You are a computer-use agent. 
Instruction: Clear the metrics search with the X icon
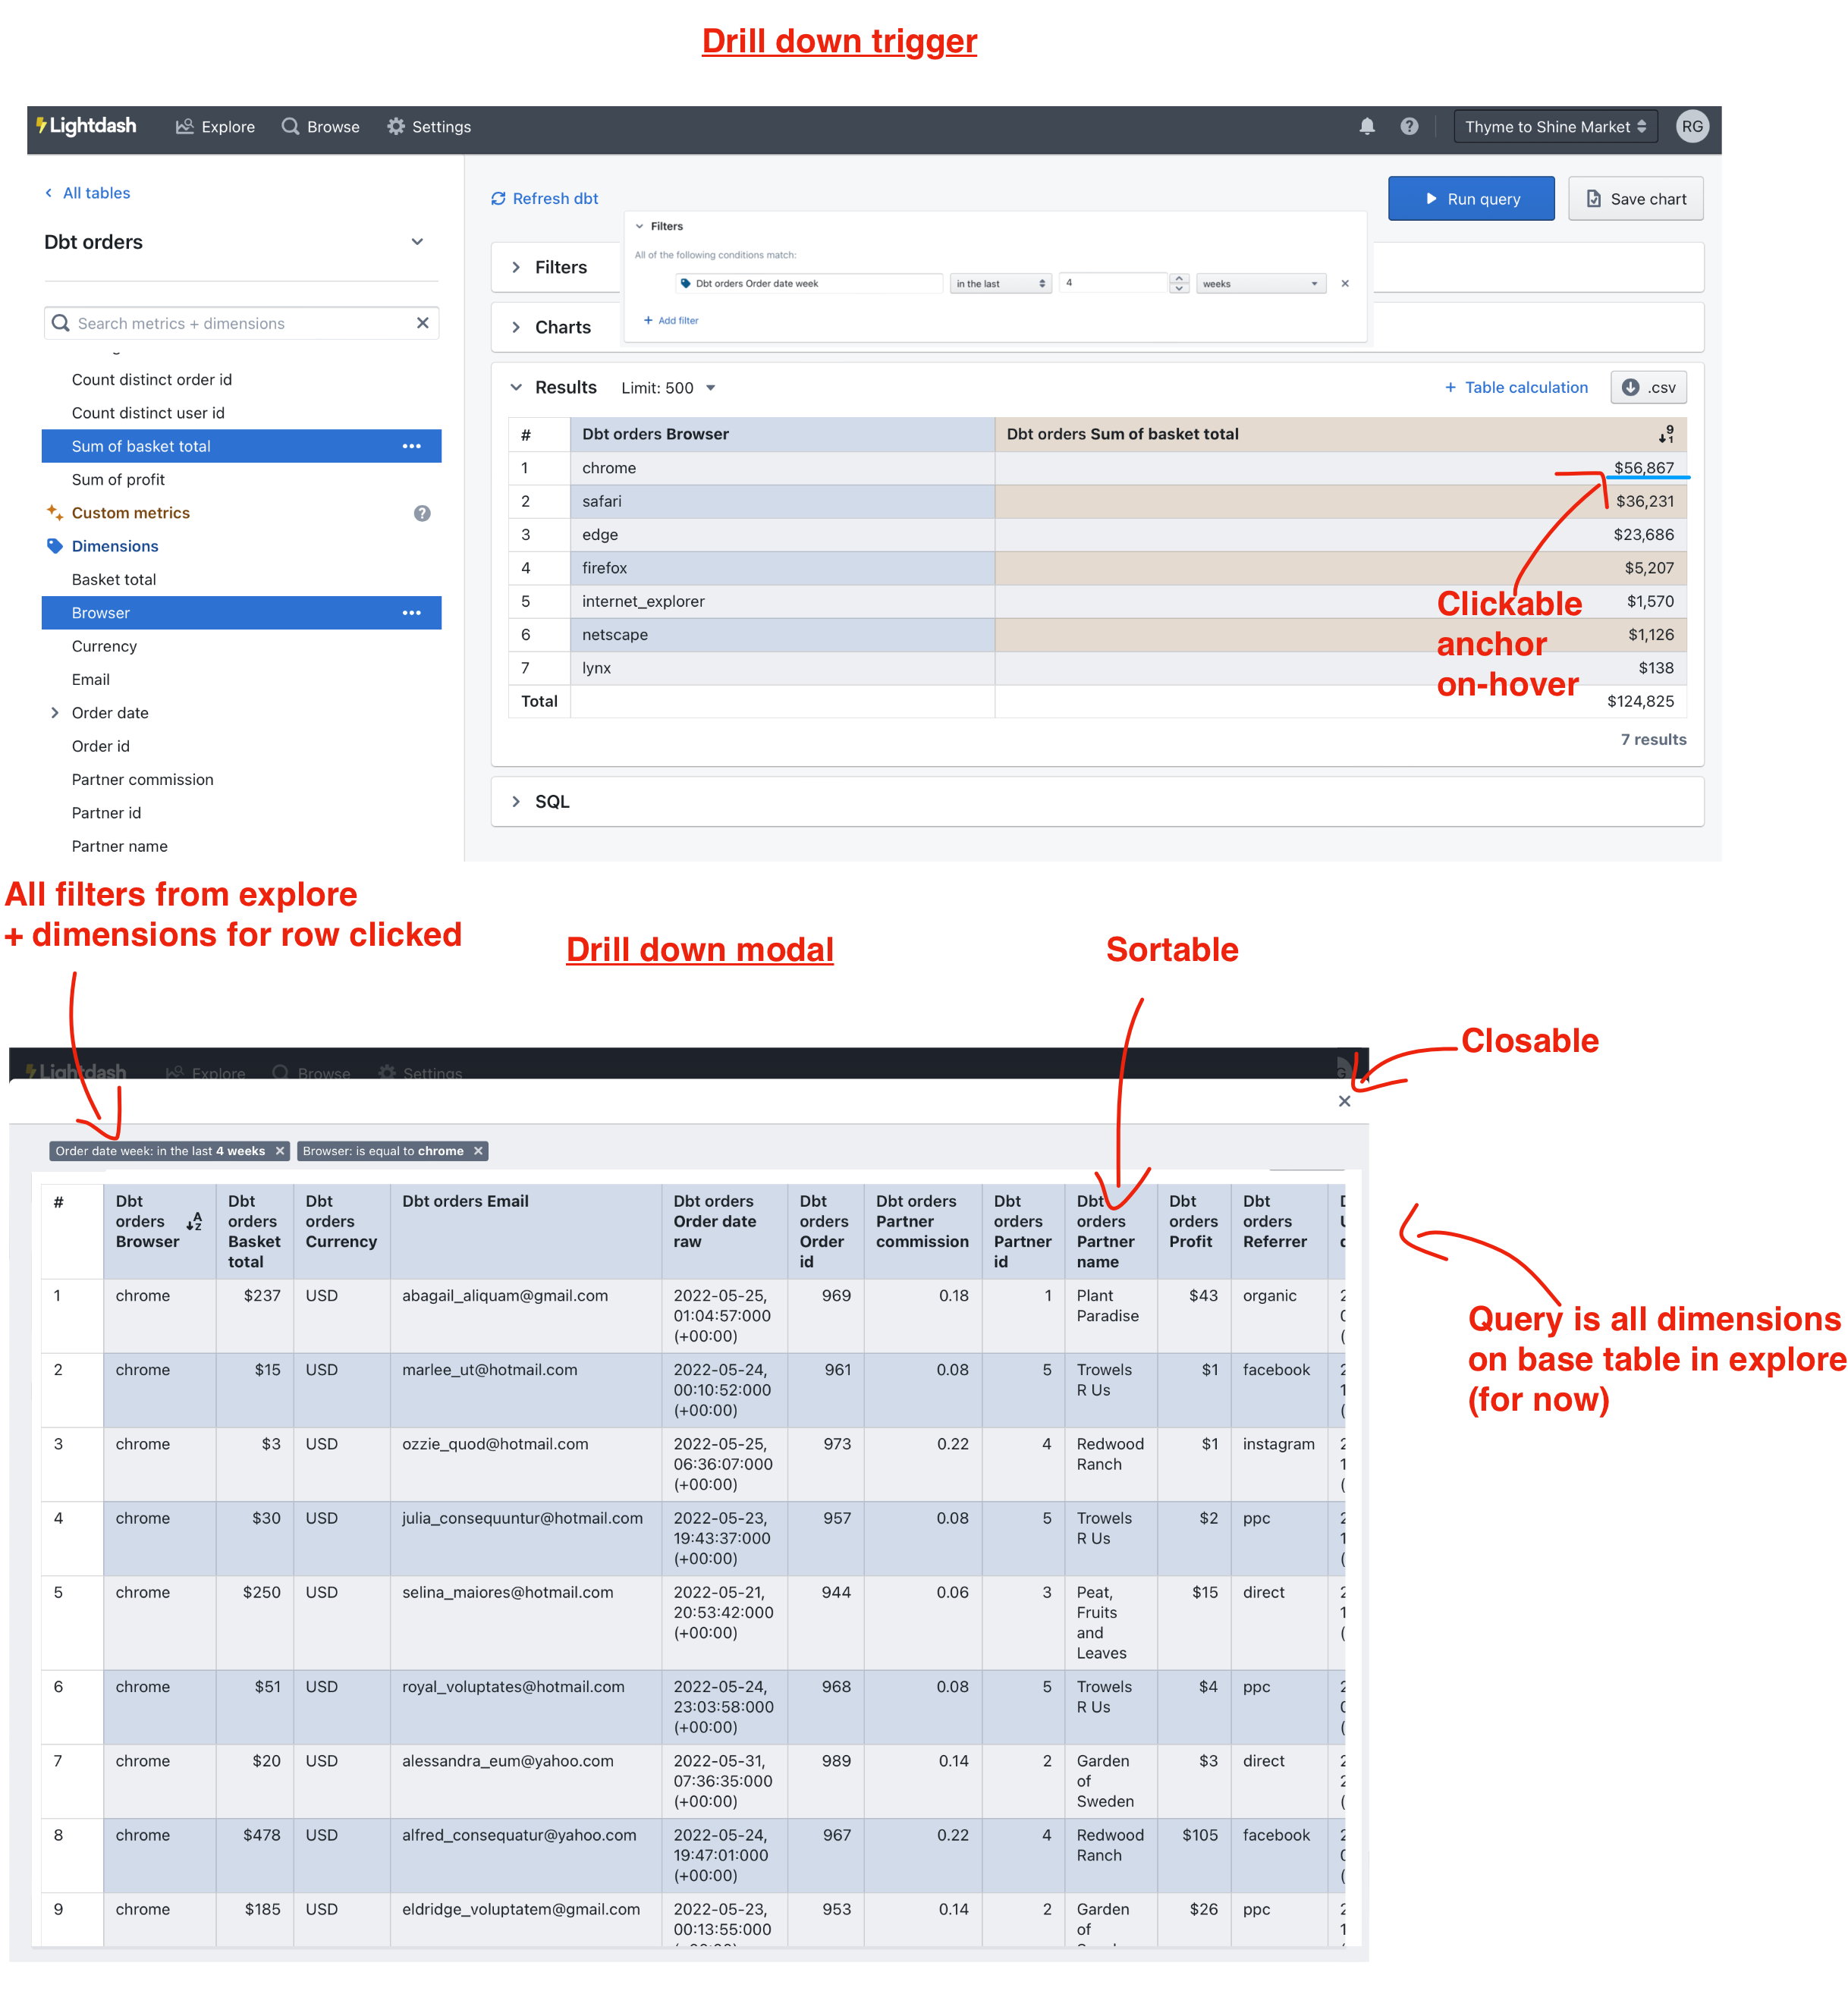424,323
